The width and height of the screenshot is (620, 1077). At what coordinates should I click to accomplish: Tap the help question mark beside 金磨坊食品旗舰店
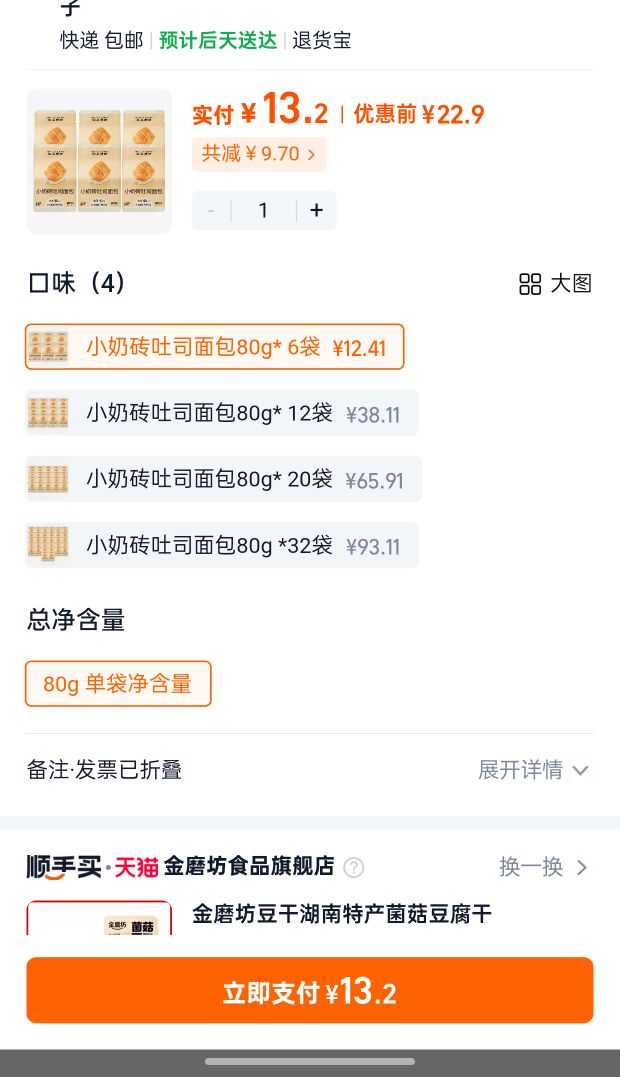pos(354,868)
